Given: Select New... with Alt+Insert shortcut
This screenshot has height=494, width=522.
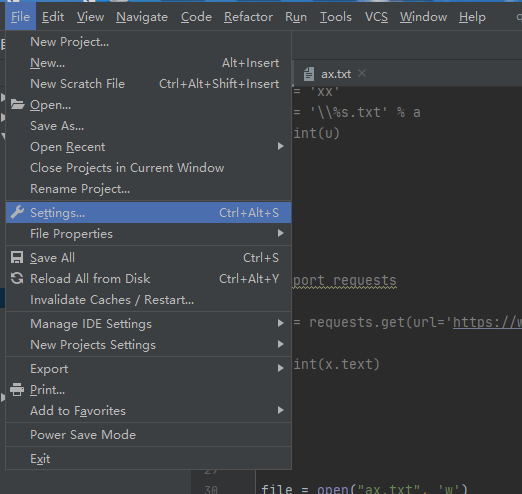Looking at the screenshot, I should pyautogui.click(x=148, y=63).
